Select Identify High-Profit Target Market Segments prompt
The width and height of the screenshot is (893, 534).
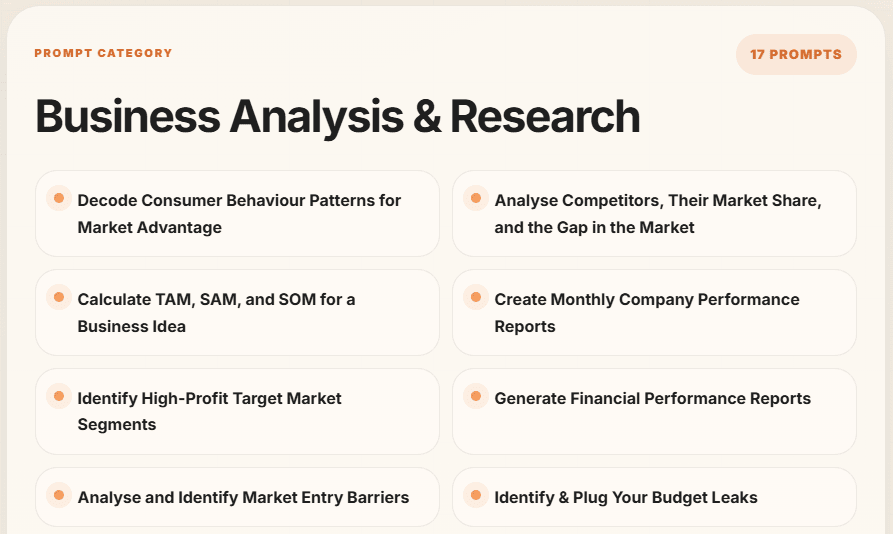click(209, 411)
